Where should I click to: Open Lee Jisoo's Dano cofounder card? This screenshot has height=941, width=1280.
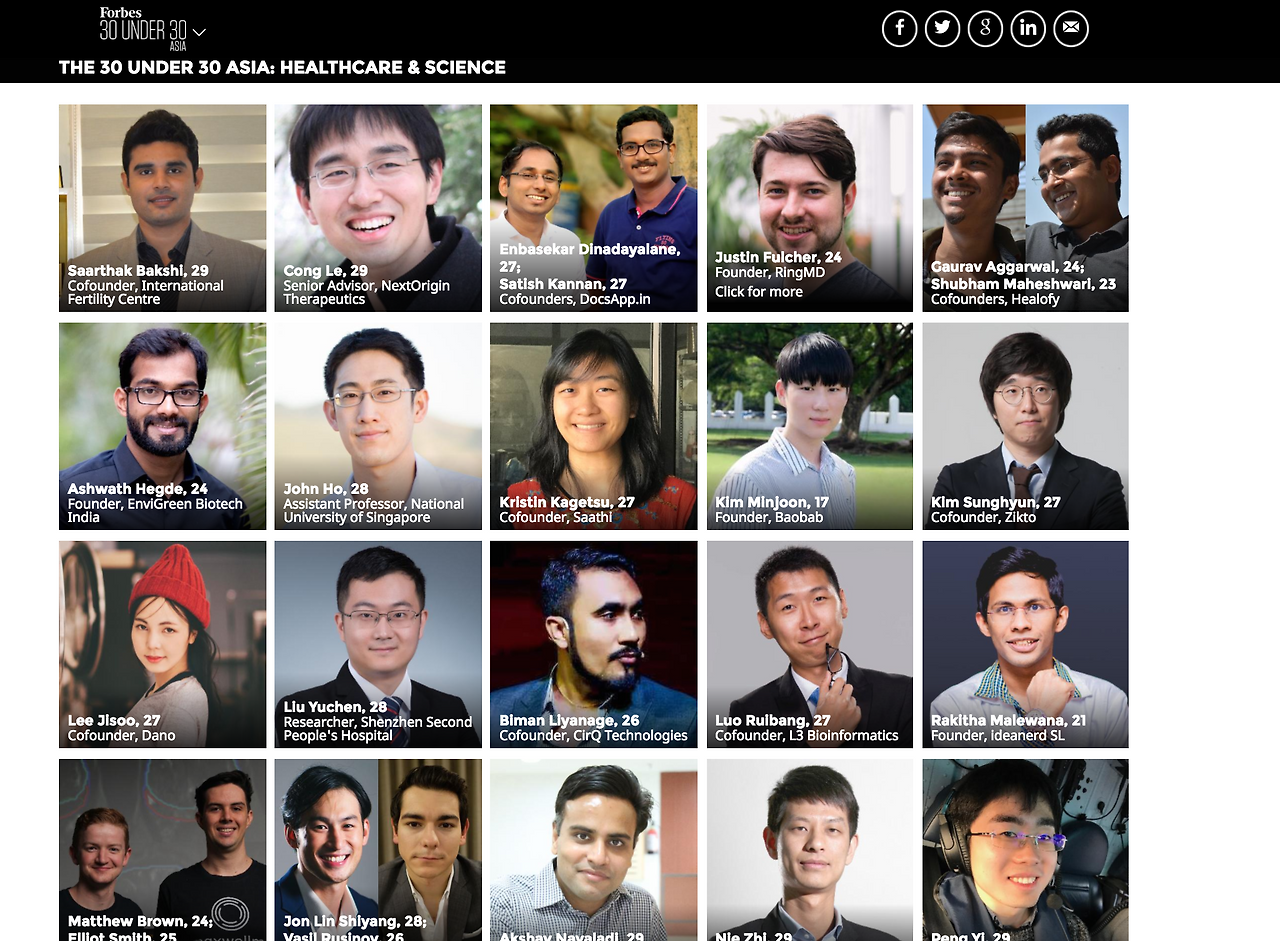(x=163, y=644)
